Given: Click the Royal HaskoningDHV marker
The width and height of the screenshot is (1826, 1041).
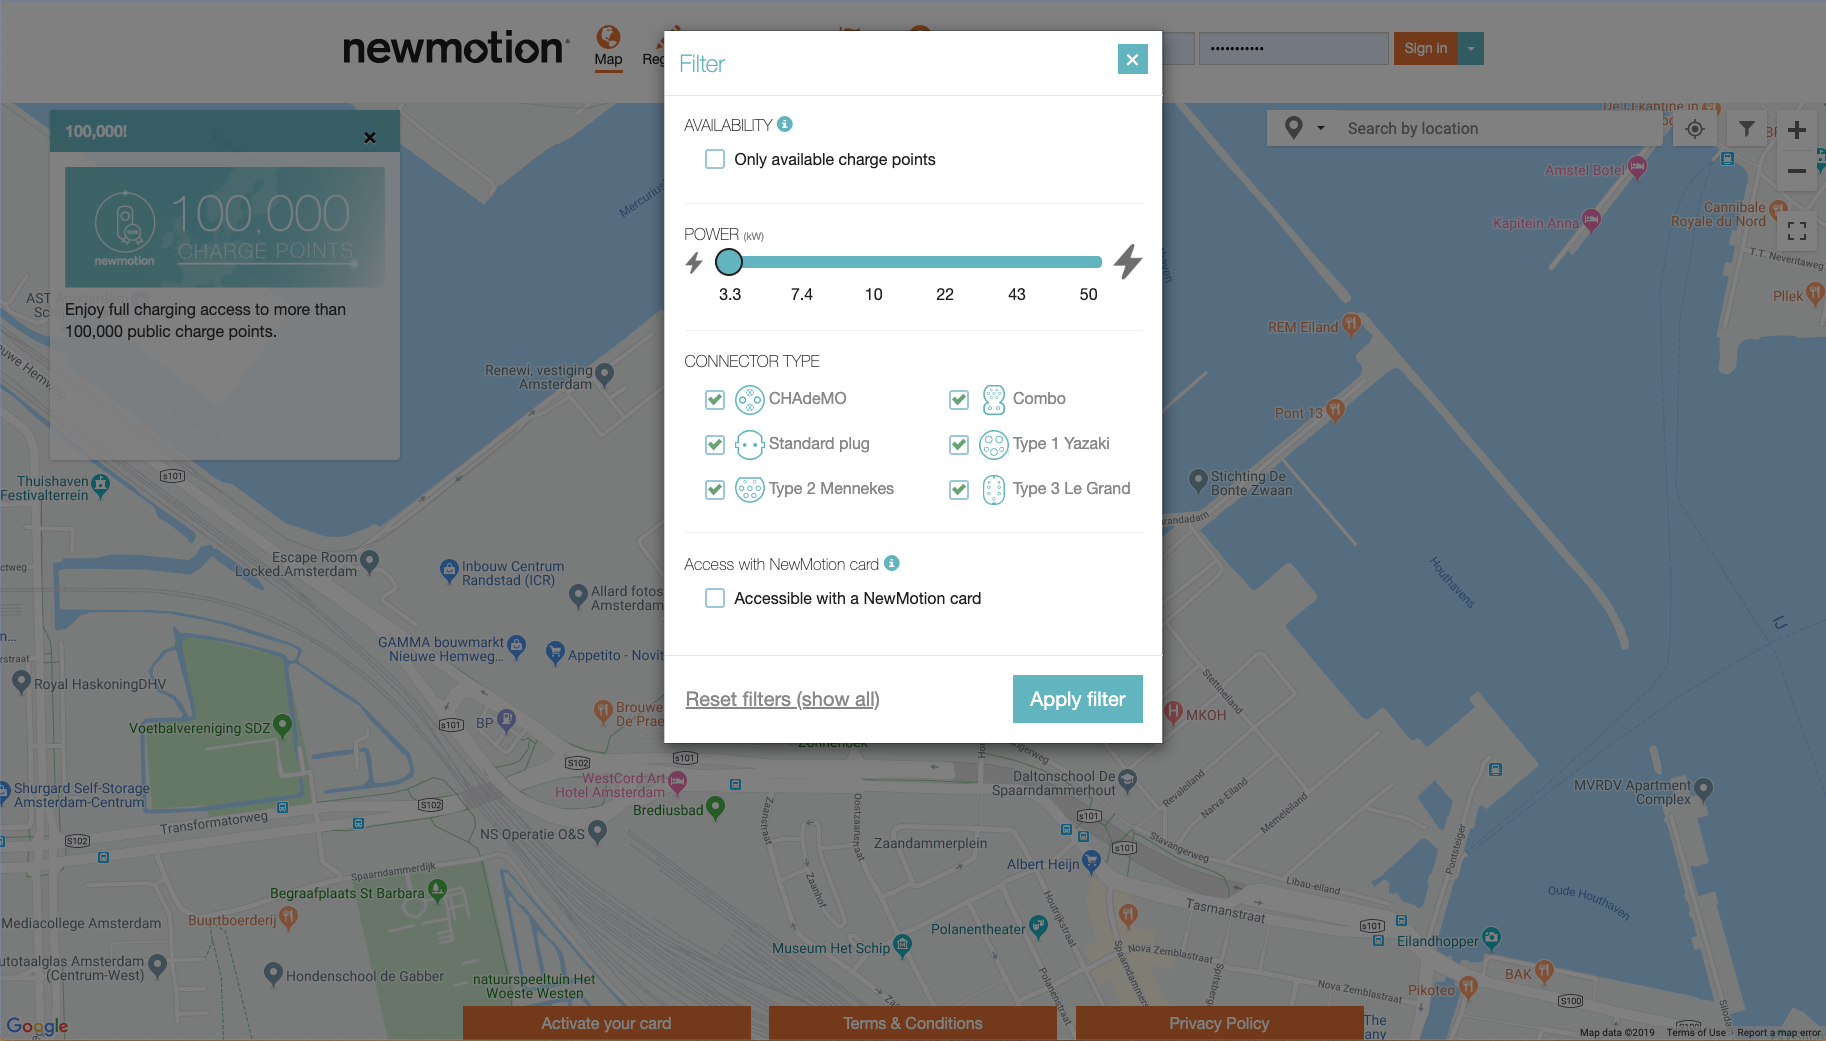Looking at the screenshot, I should coord(21,682).
